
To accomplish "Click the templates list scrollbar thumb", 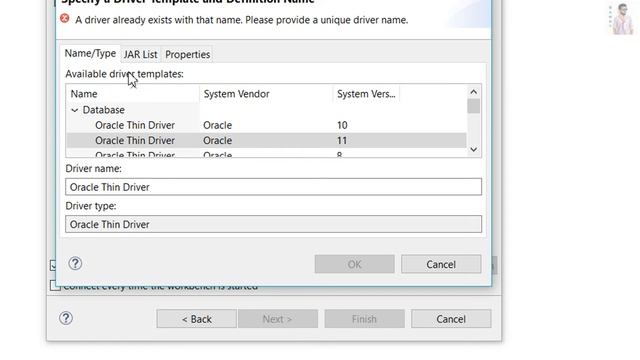I will [x=473, y=106].
